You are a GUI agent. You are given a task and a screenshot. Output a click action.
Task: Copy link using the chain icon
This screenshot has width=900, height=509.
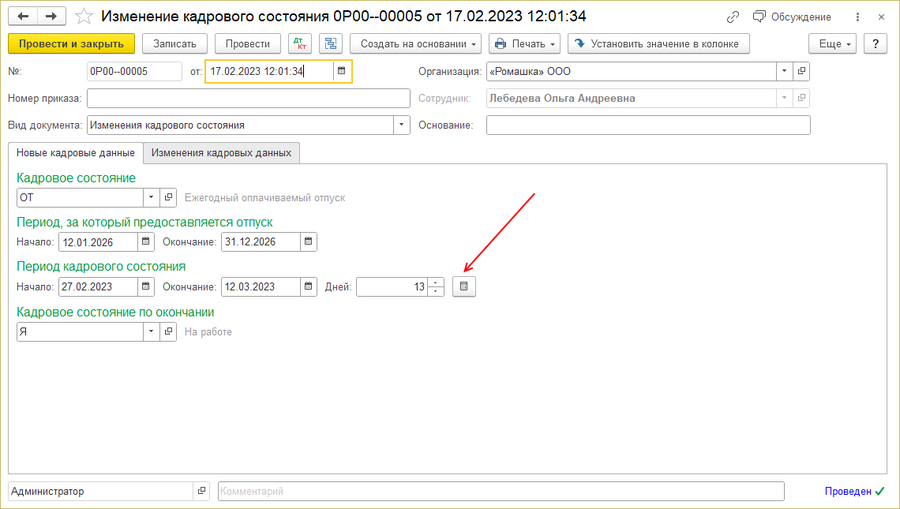click(x=732, y=17)
